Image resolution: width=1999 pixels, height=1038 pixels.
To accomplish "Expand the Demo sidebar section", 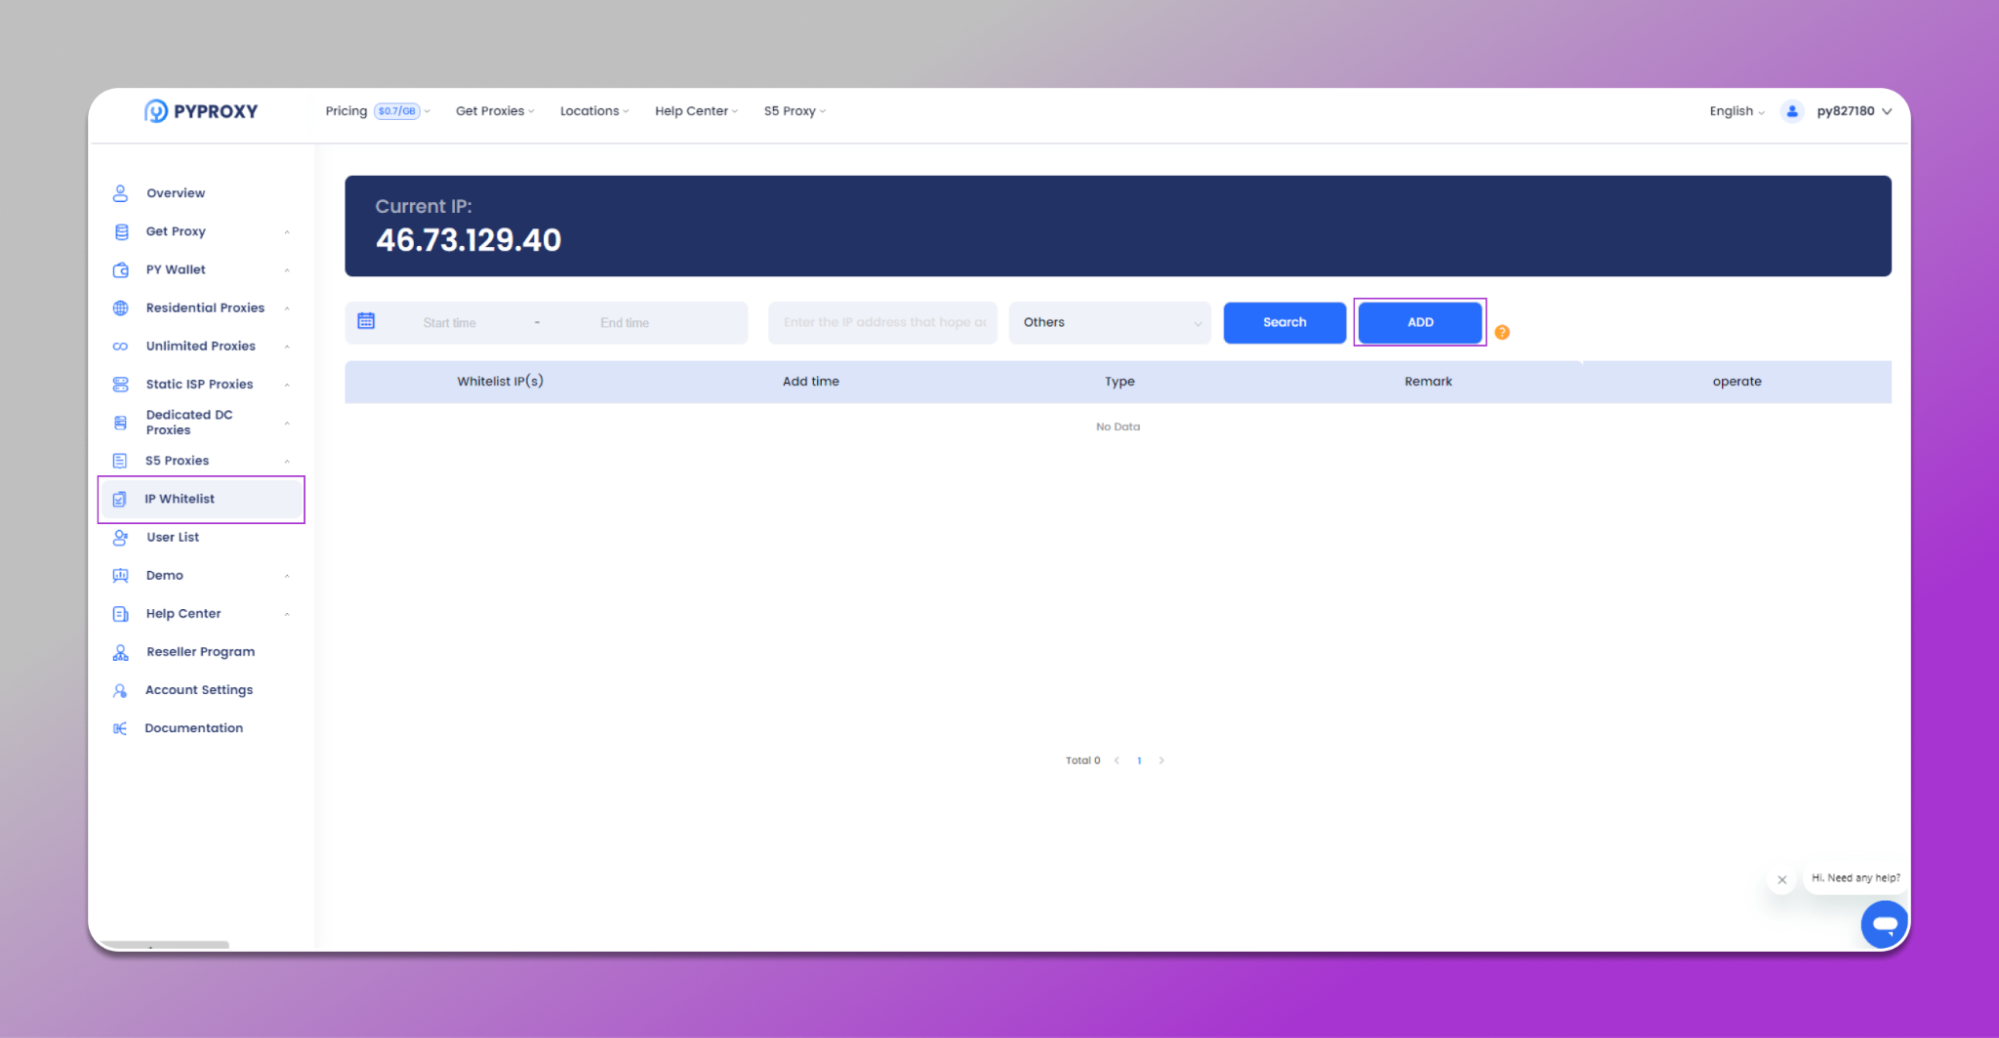I will tap(287, 576).
